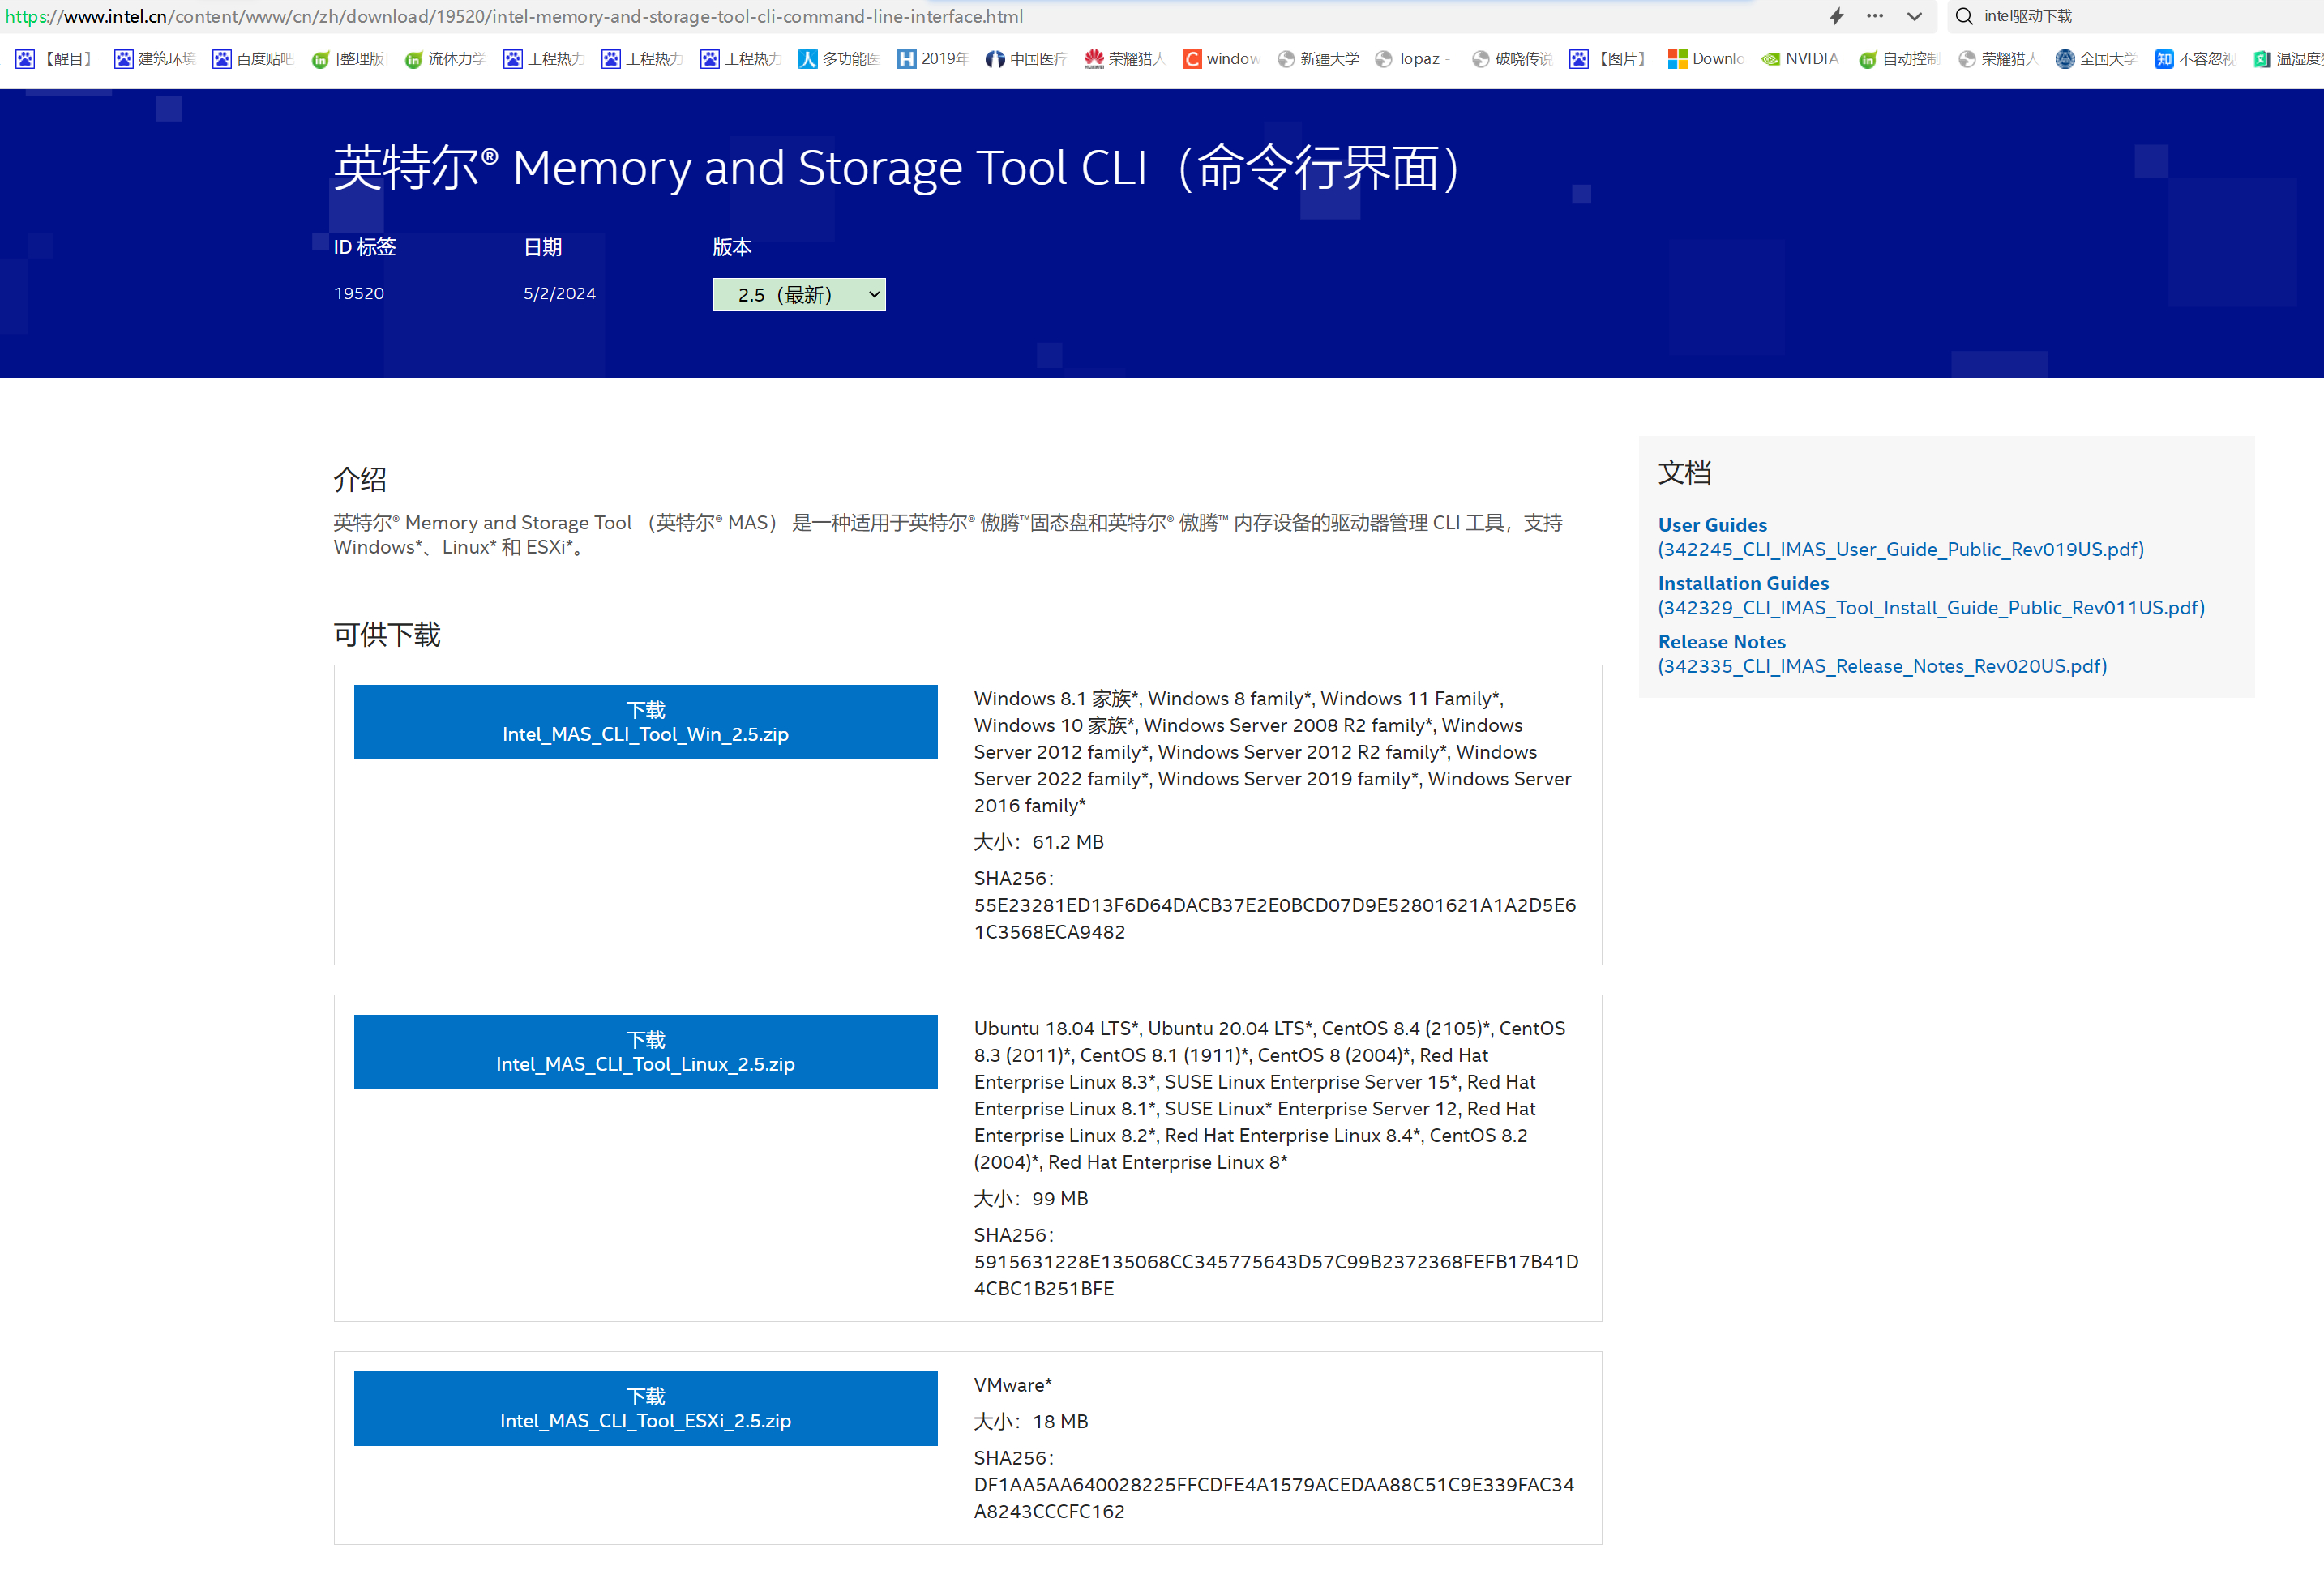Screen dimensions: 2324x1570
Task: Click the 文档 sidebar heading
Action: [x=1684, y=473]
